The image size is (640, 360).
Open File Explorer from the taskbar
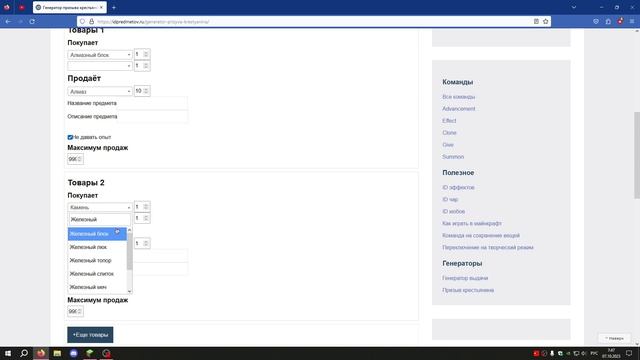(x=57, y=353)
